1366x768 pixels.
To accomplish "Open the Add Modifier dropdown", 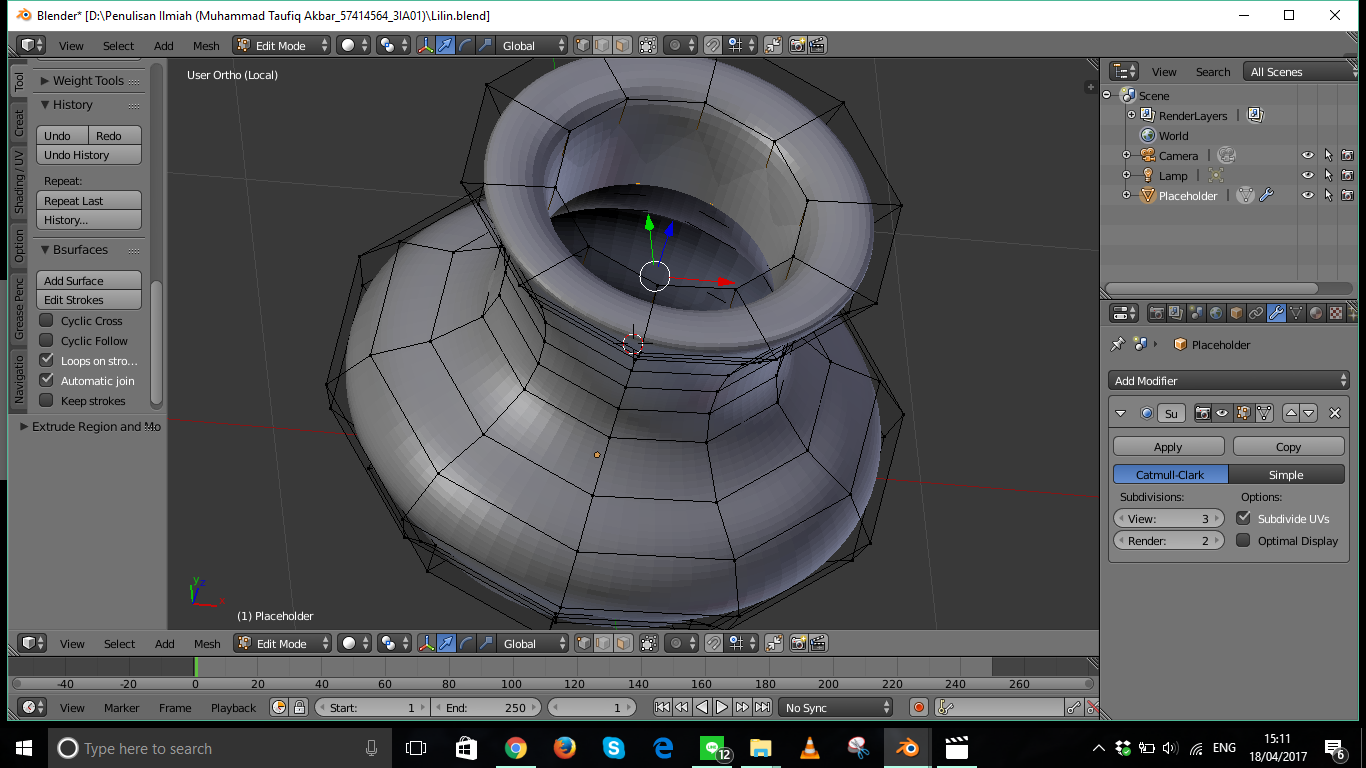I will pyautogui.click(x=1231, y=380).
